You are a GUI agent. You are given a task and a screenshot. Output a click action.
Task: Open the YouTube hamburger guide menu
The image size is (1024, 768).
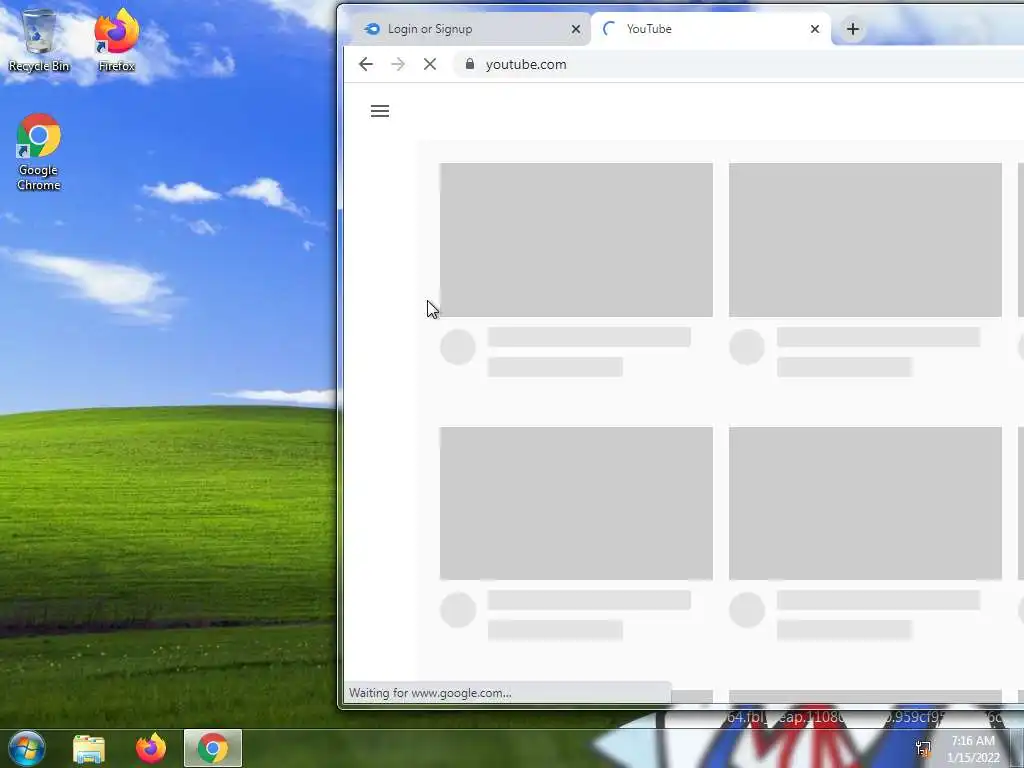coord(380,111)
